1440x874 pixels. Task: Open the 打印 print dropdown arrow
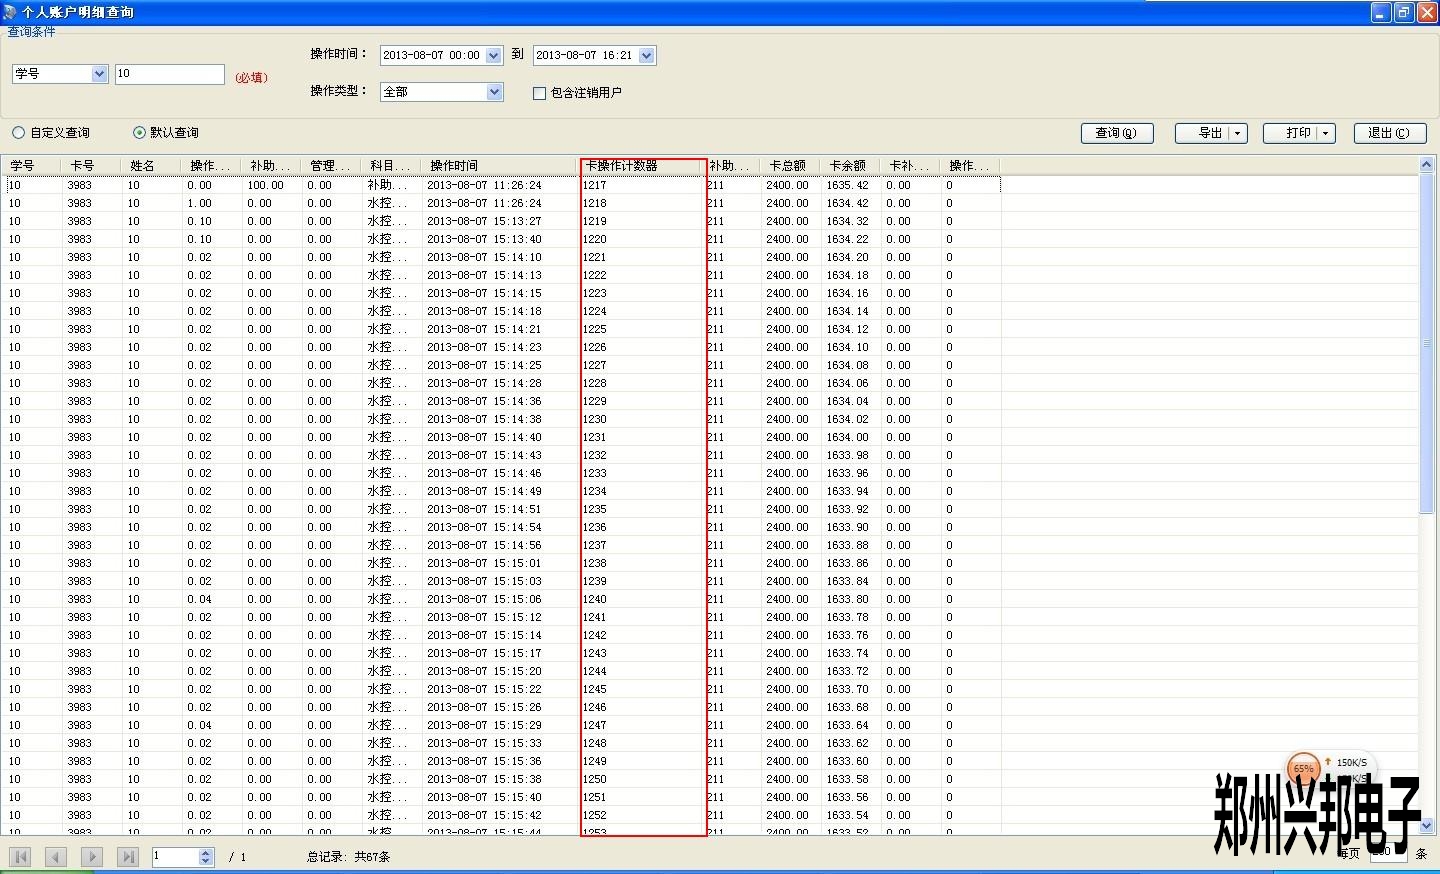click(x=1325, y=133)
